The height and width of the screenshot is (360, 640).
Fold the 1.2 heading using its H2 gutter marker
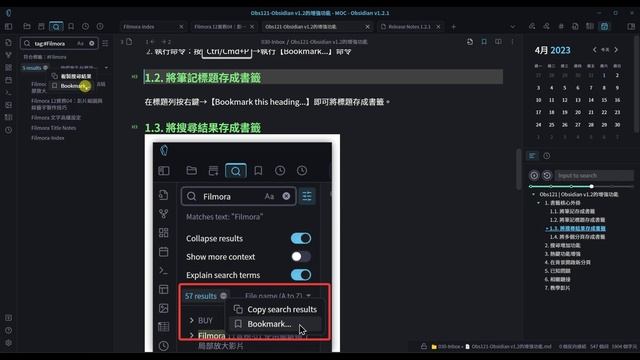[x=134, y=77]
